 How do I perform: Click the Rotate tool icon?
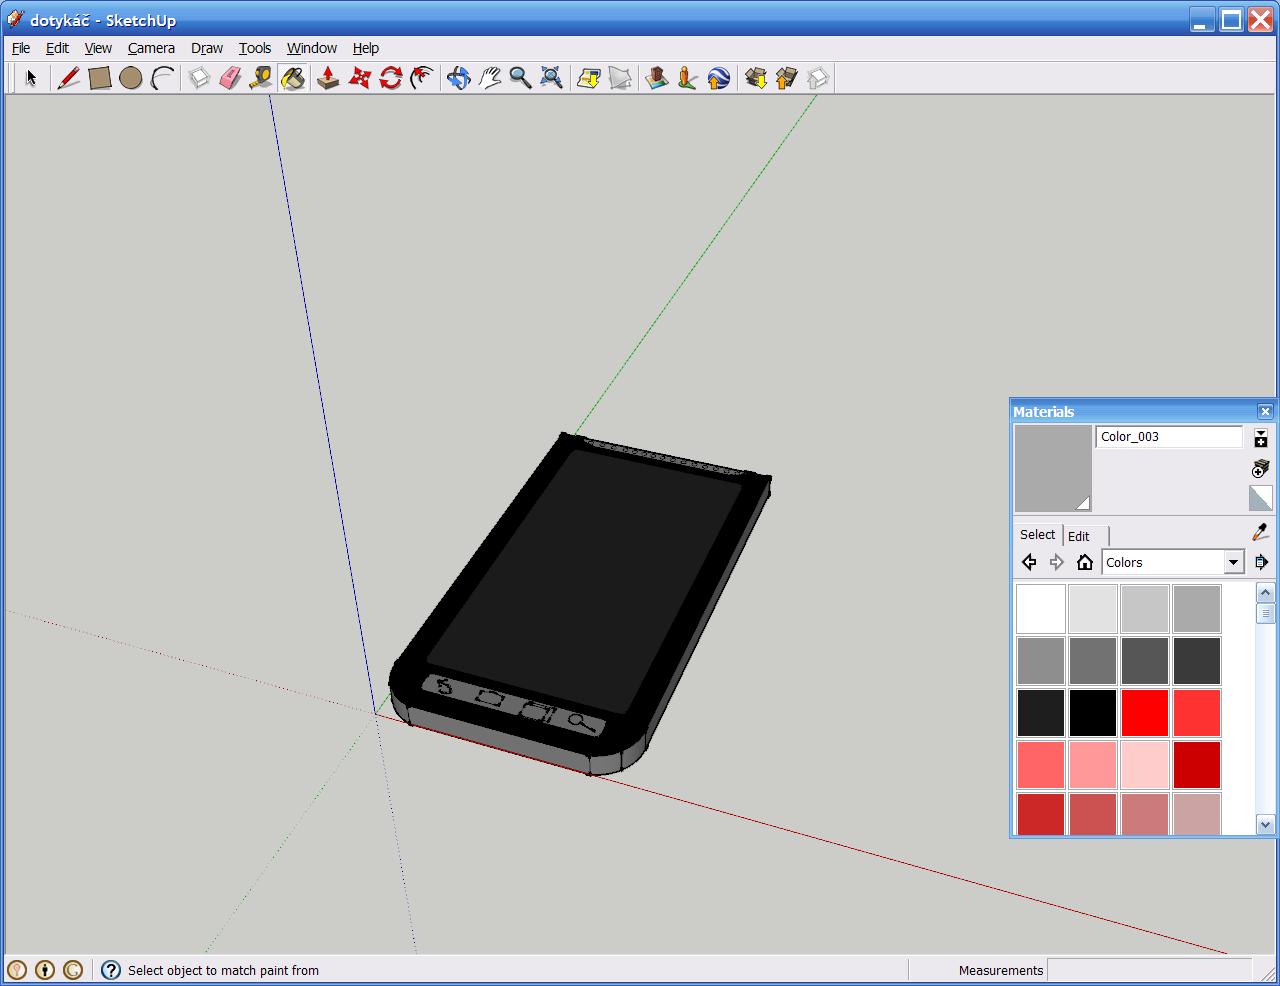[x=390, y=78]
